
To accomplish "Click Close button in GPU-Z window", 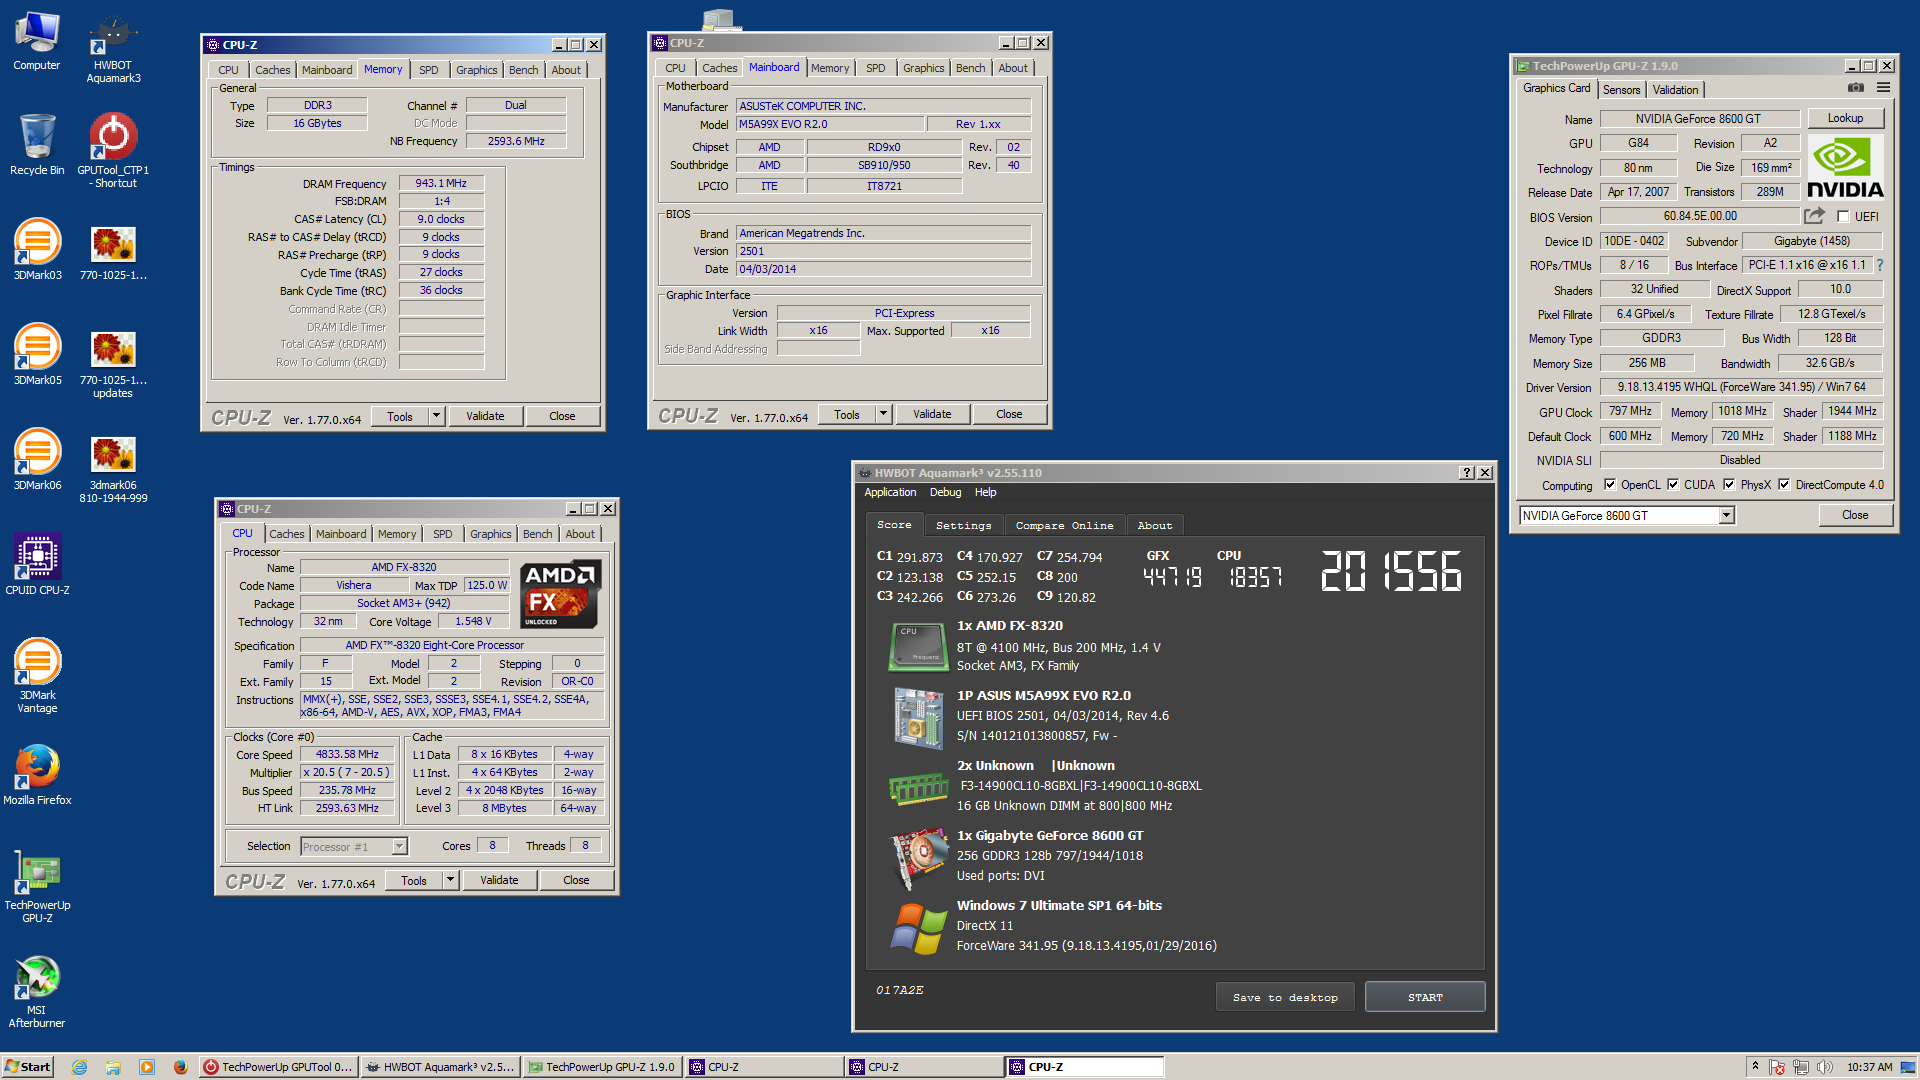I will [x=1855, y=515].
